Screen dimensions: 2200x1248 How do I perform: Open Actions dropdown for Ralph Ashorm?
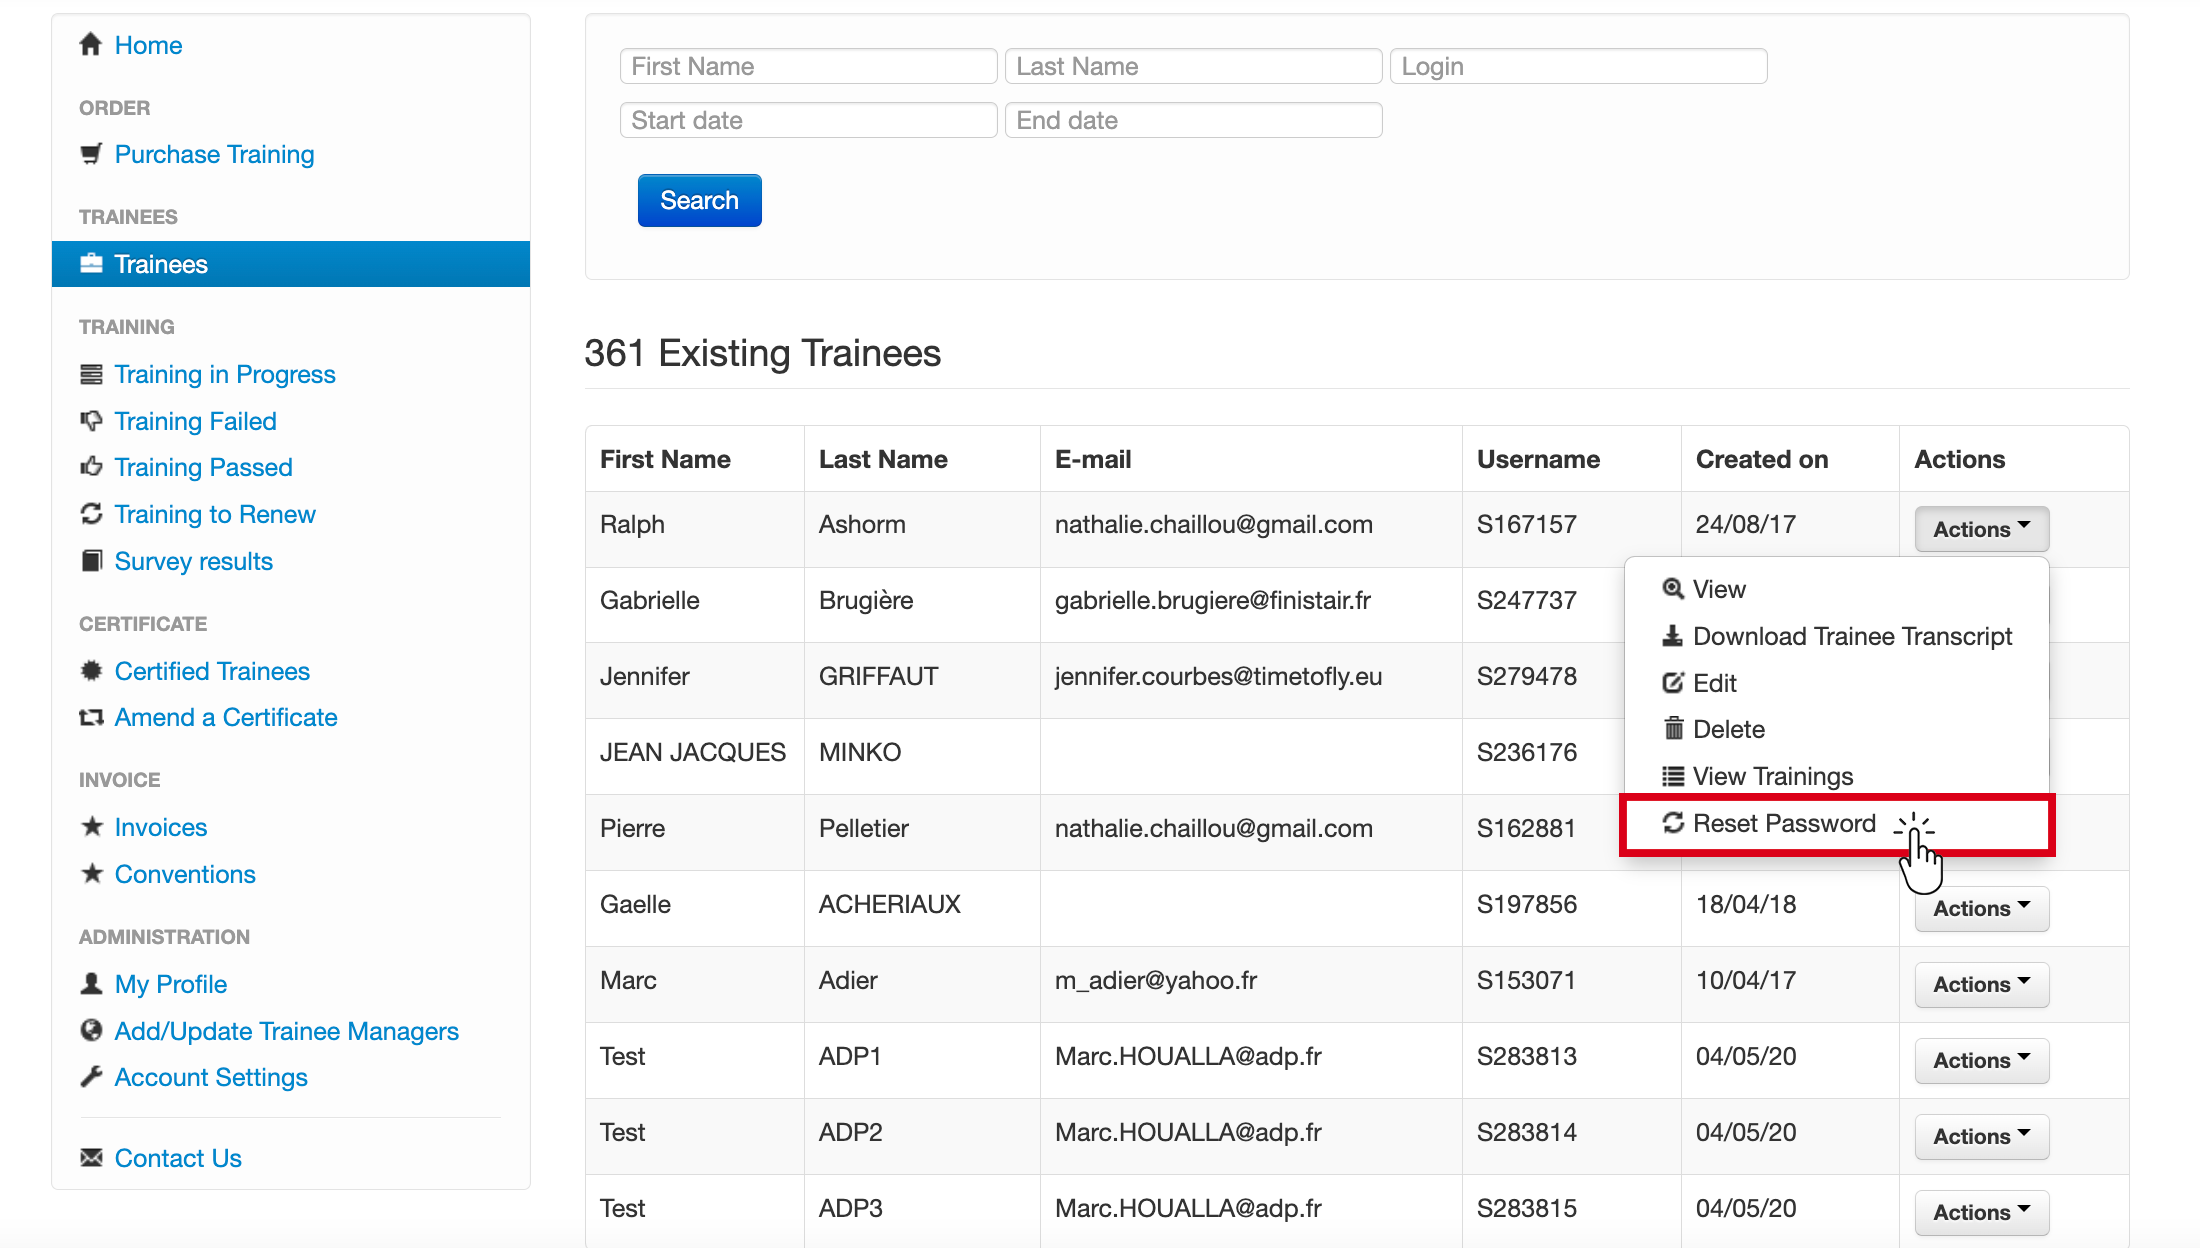[x=1982, y=529]
